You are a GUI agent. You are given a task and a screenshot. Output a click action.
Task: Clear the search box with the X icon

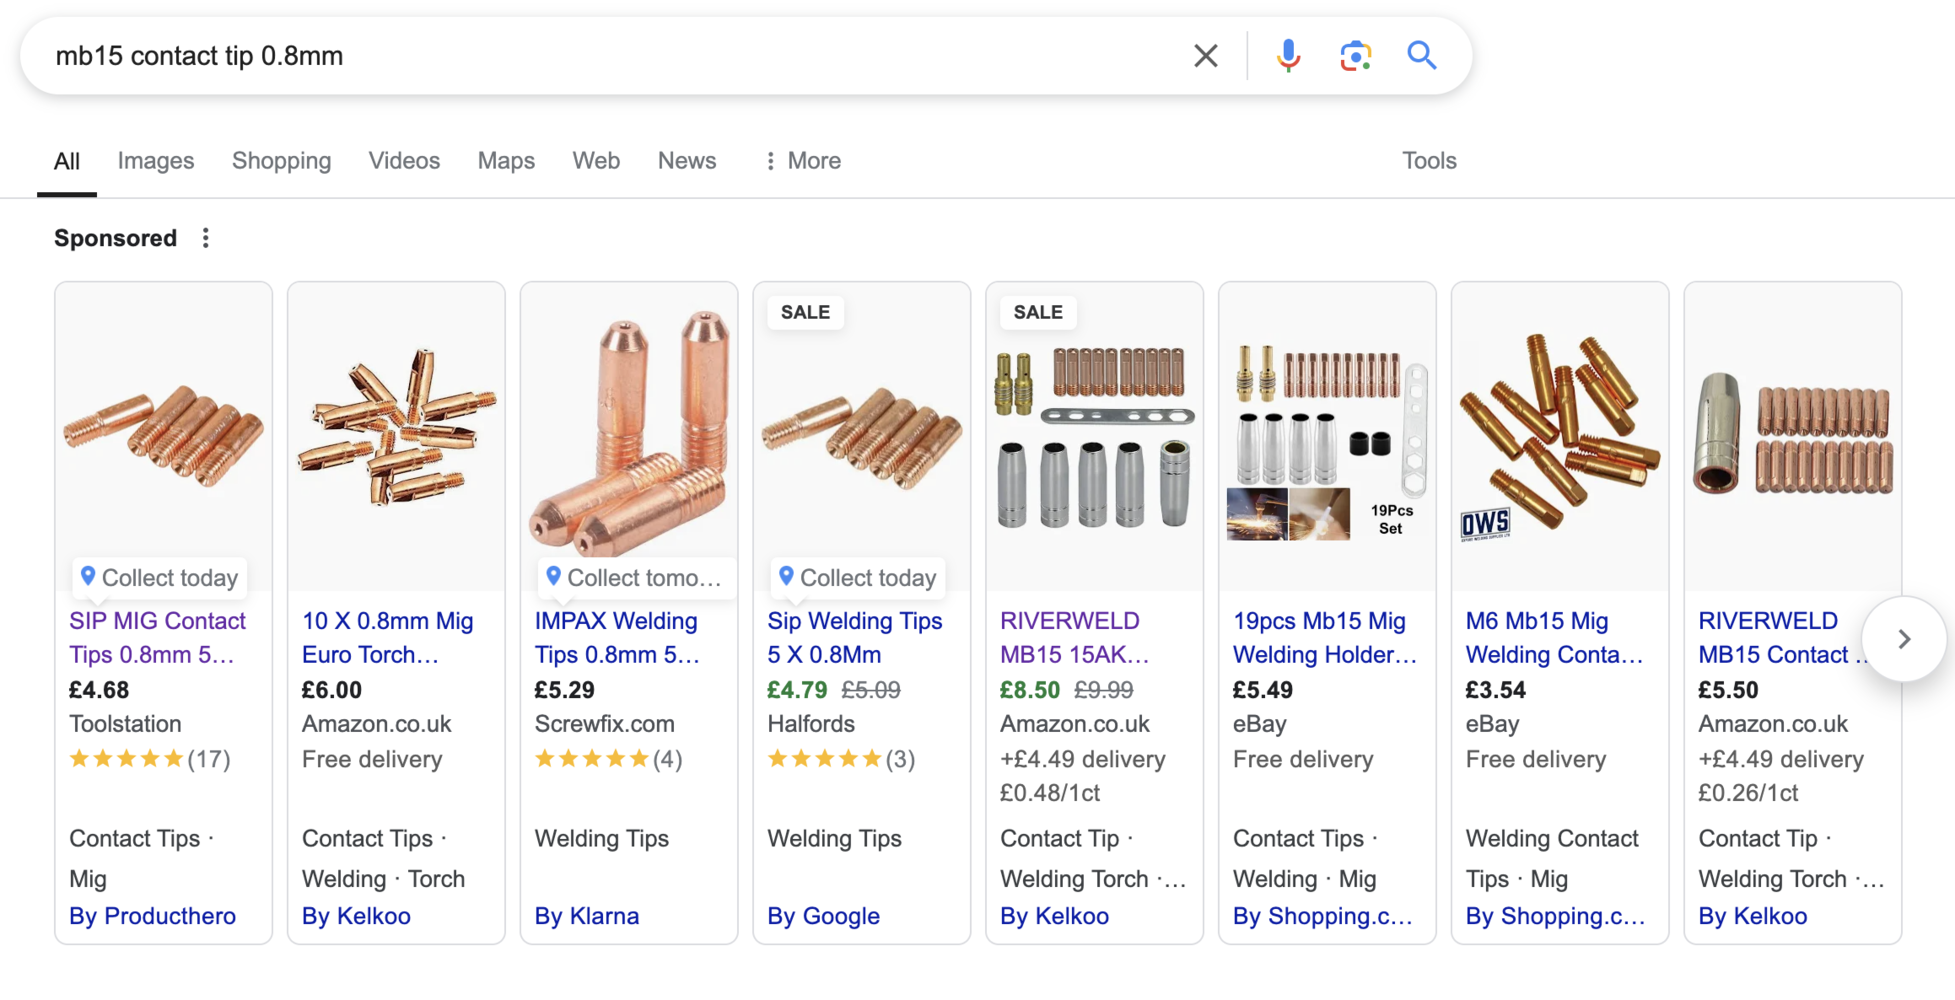[x=1206, y=56]
